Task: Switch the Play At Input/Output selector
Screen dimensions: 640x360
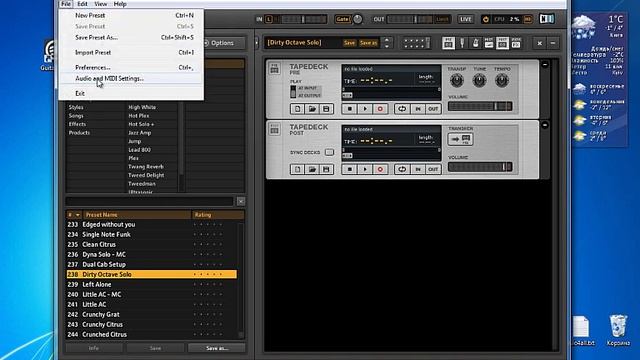Action: (293, 92)
